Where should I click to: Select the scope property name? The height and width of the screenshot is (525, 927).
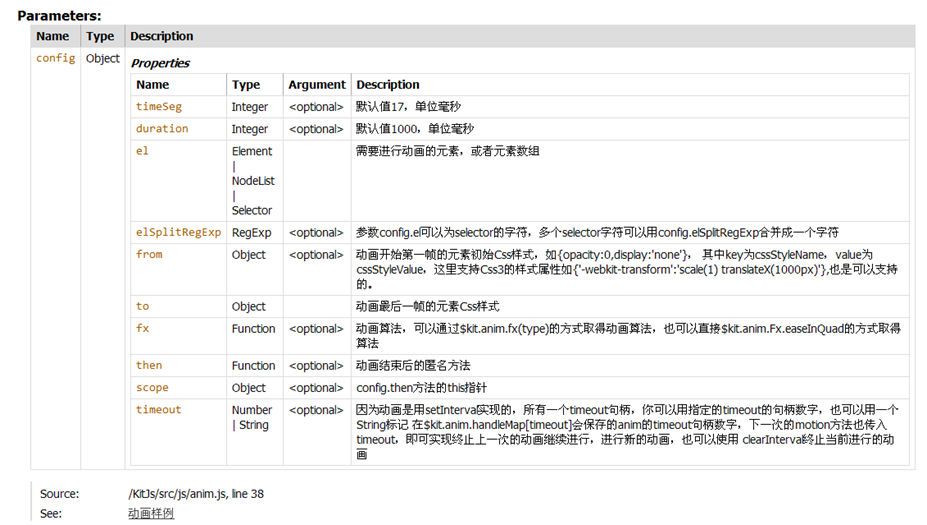tap(153, 387)
